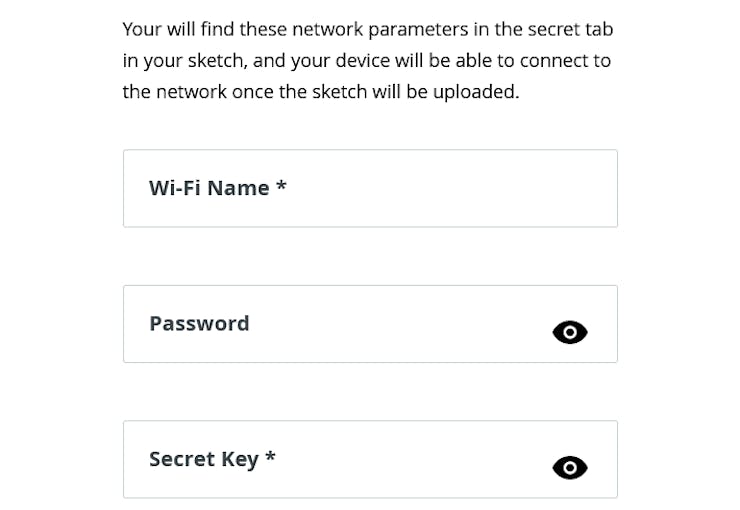Toggle secret key visibility with the eye icon

[570, 468]
